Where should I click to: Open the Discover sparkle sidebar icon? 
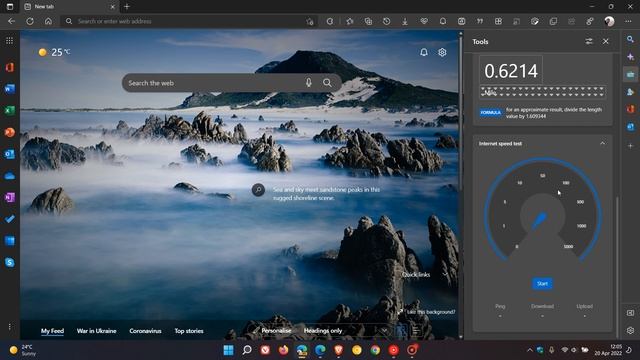[x=631, y=57]
